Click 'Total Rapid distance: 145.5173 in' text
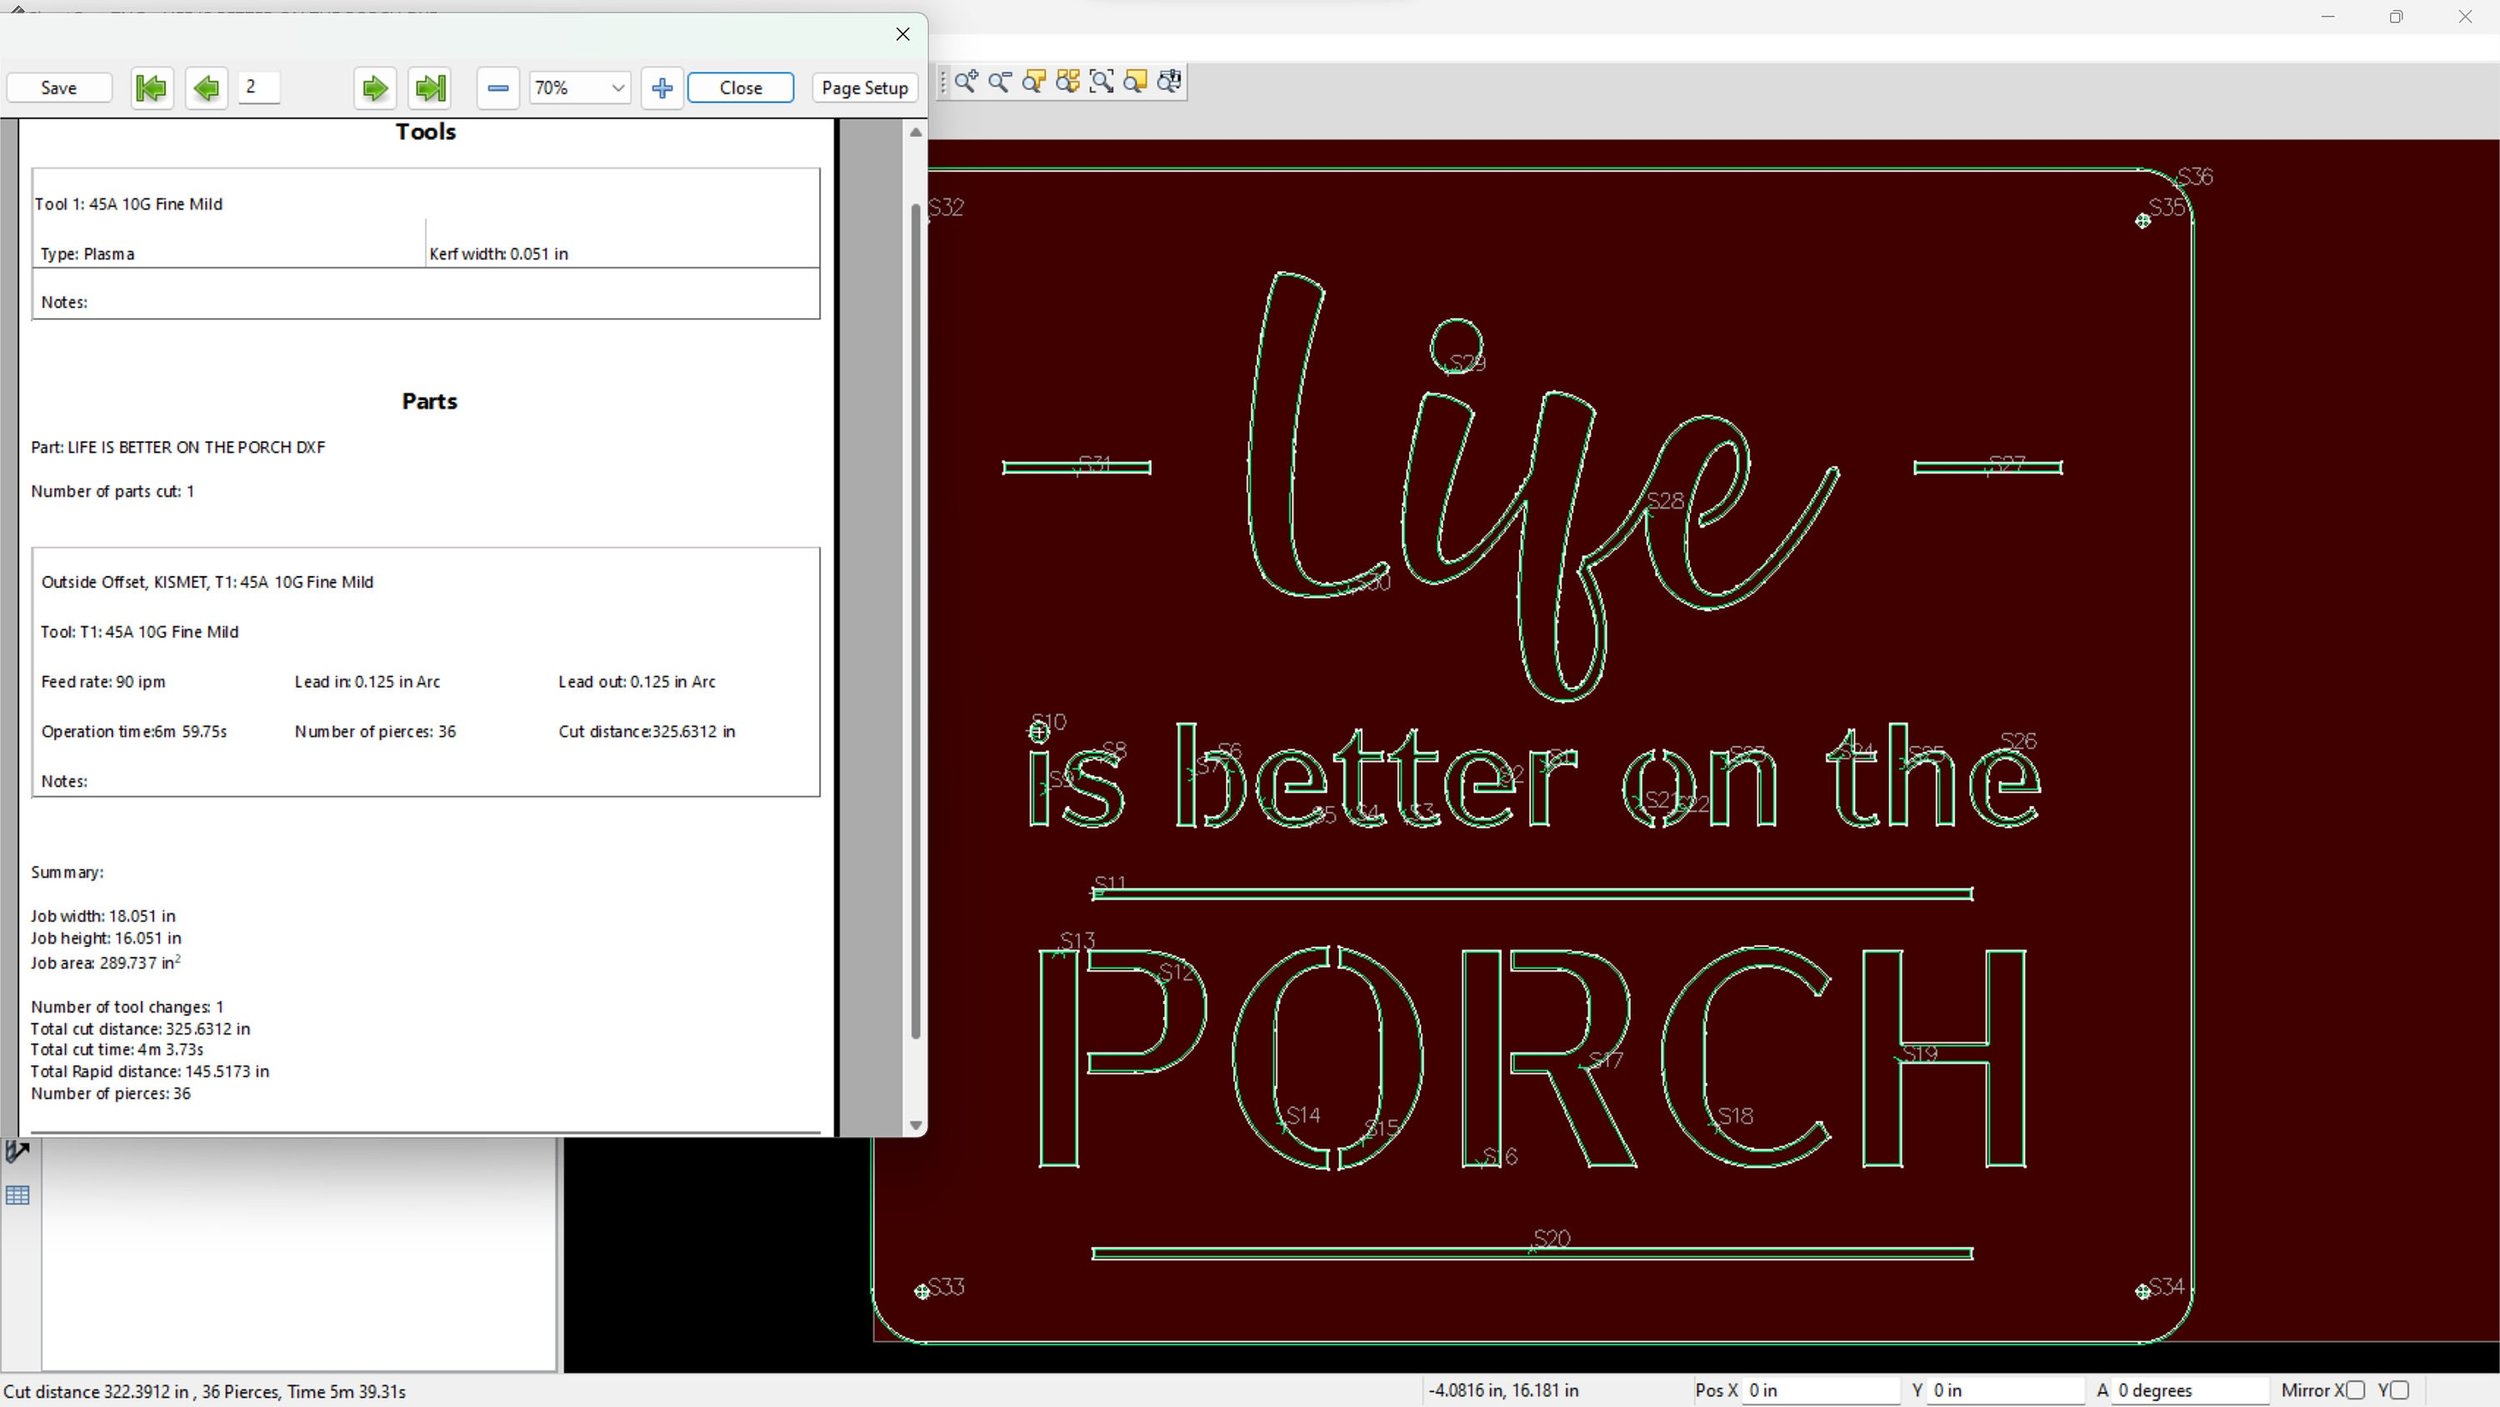This screenshot has width=2500, height=1407. pos(150,1072)
